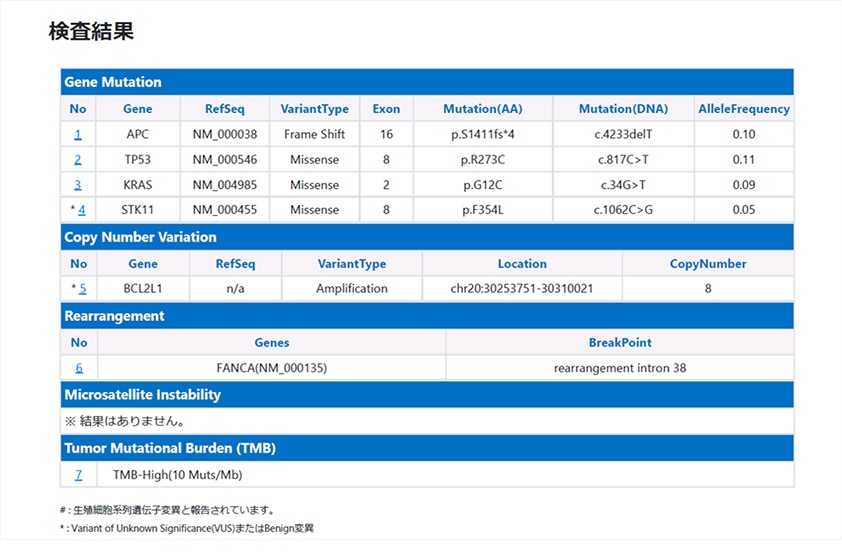Click the VariantType column header in Gene Mutation
This screenshot has width=842, height=560.
[x=314, y=109]
